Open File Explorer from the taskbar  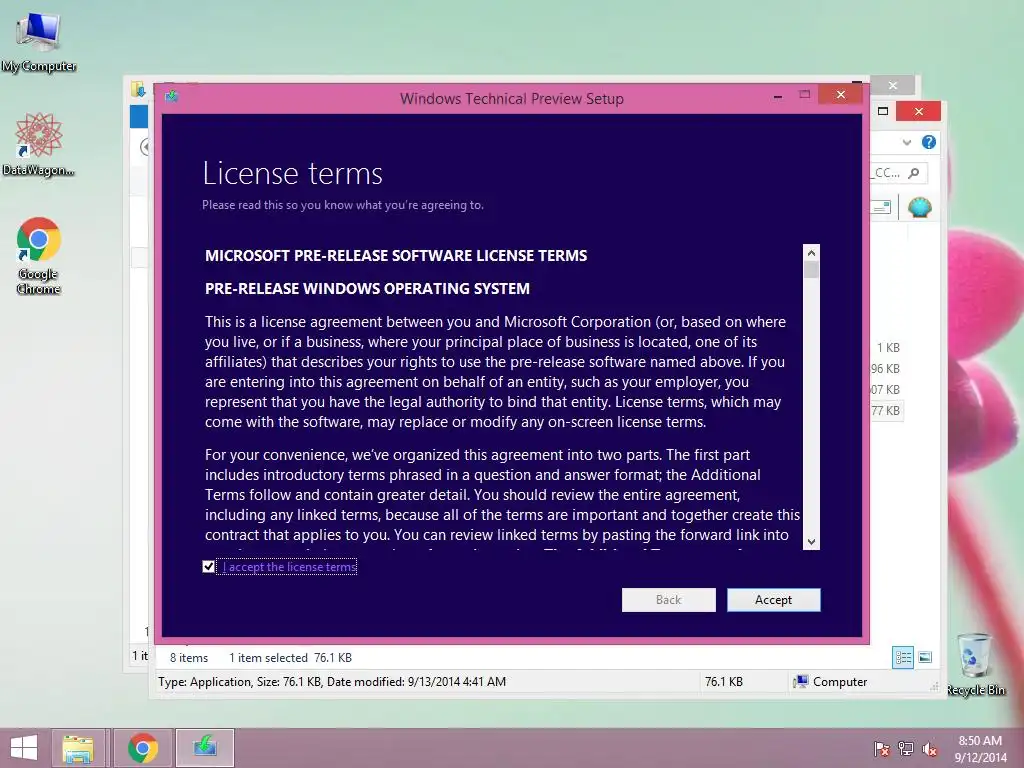(78, 748)
